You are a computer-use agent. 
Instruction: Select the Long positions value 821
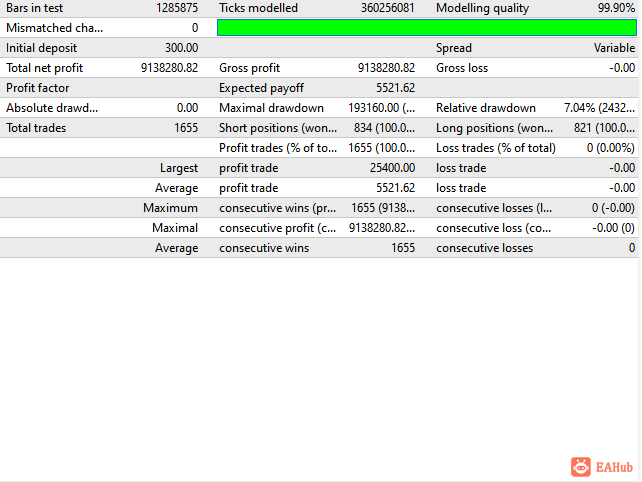point(604,128)
